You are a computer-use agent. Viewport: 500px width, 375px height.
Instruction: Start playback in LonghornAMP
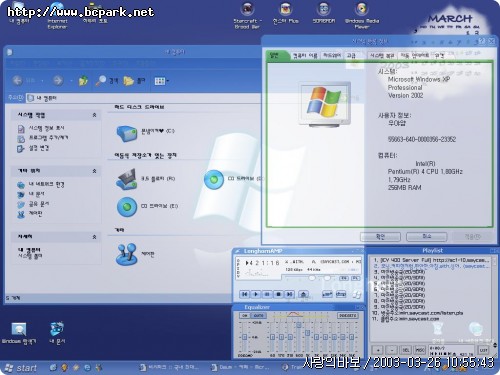[x=256, y=294]
